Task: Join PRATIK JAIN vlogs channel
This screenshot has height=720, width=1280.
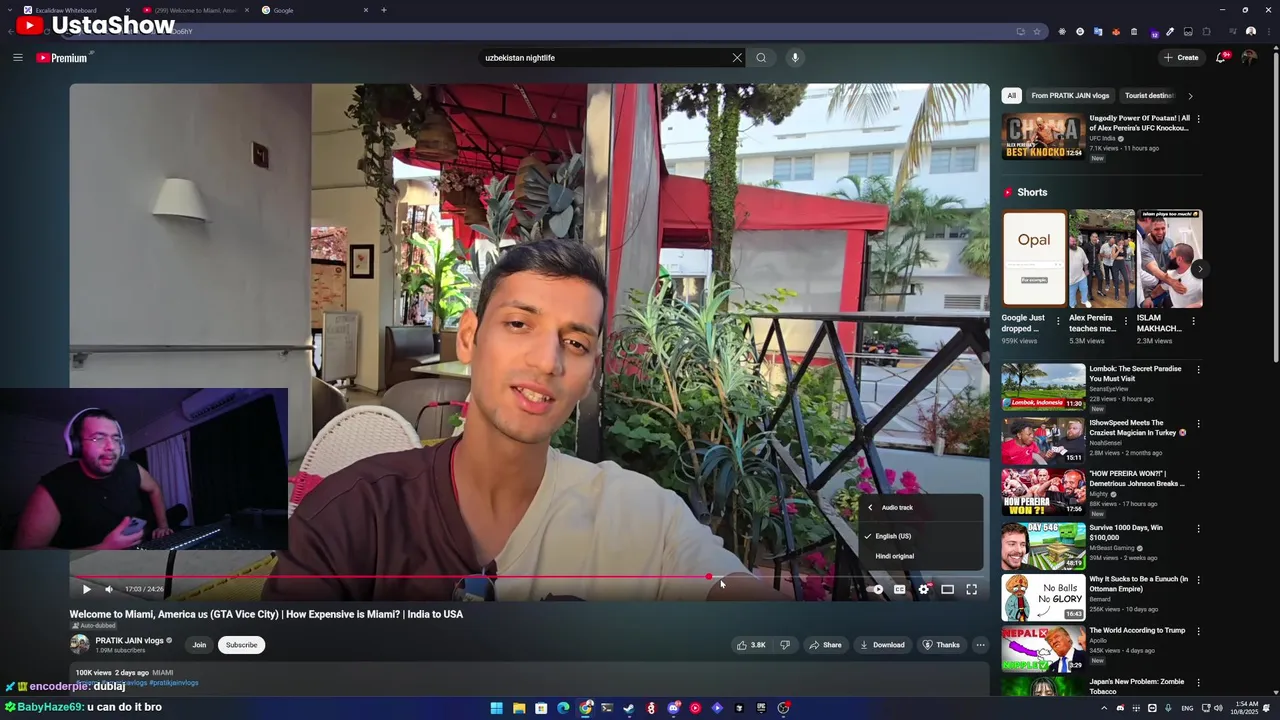Action: pos(199,645)
